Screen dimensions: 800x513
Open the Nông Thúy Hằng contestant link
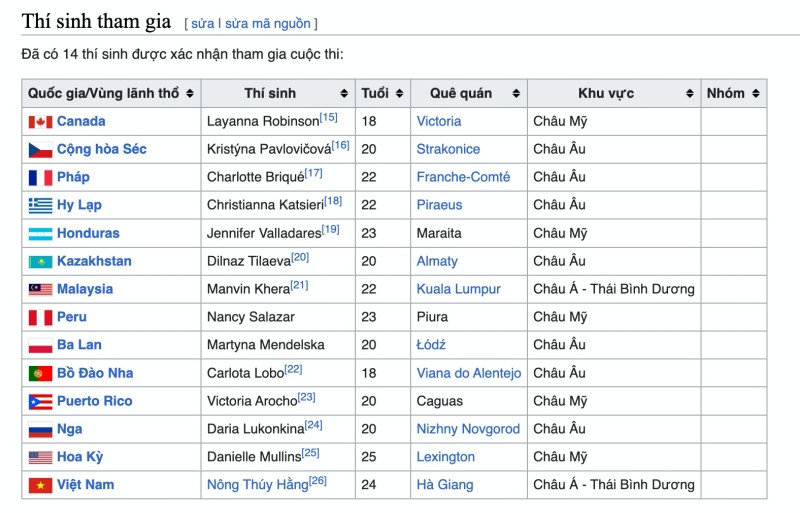tap(256, 485)
